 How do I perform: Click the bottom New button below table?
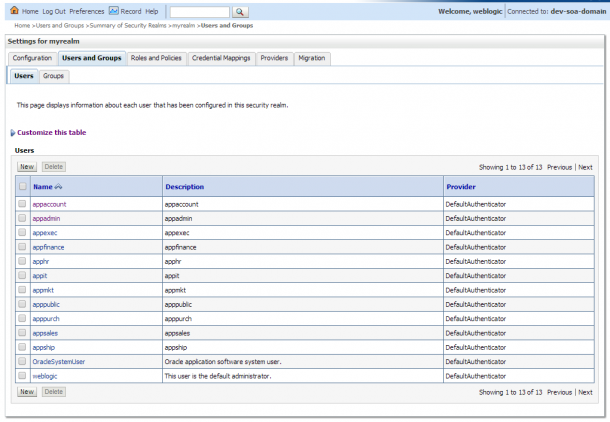27,392
